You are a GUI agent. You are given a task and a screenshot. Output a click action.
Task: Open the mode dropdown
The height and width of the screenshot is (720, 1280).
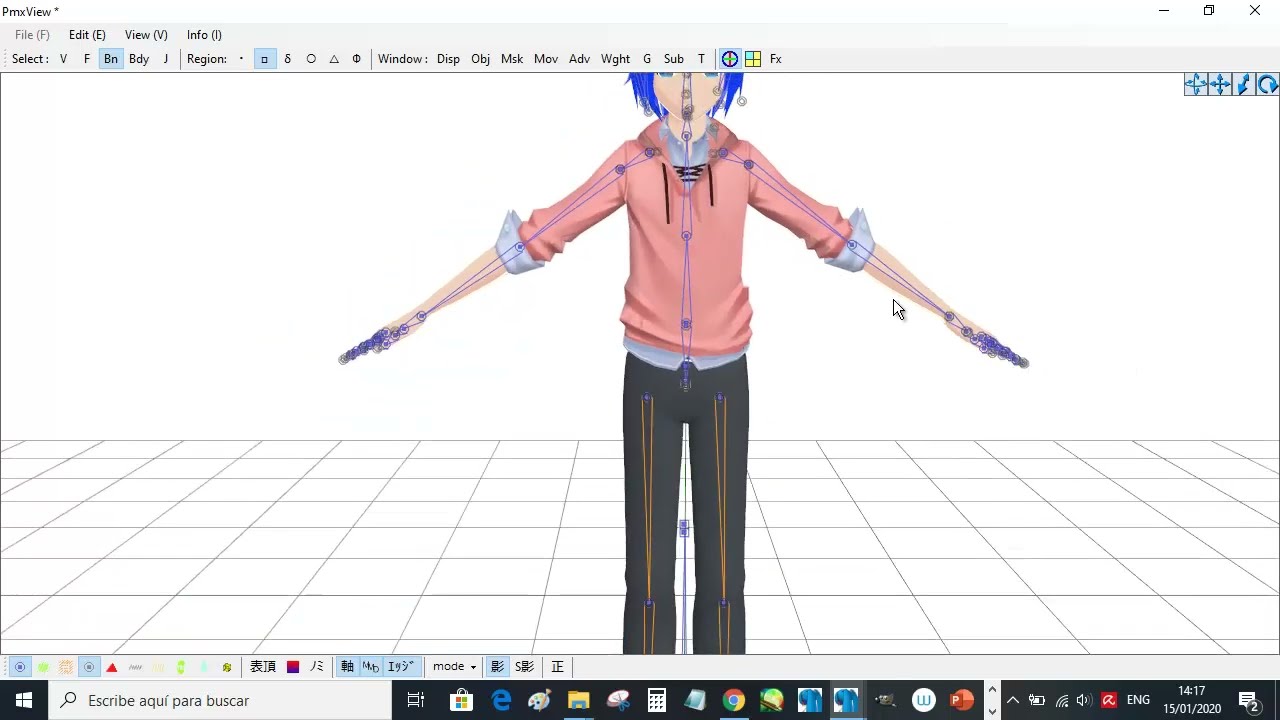pos(454,667)
